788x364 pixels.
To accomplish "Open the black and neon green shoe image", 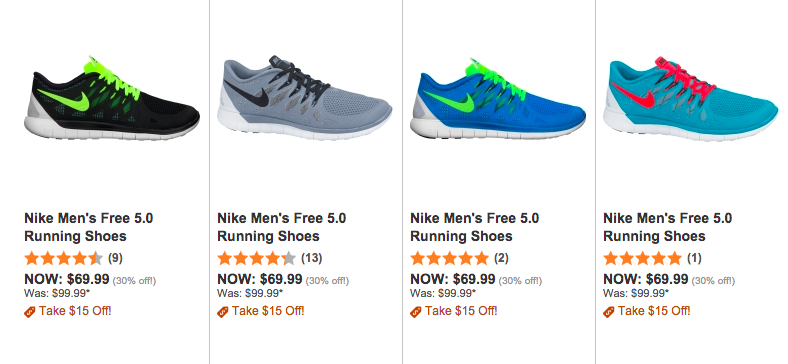I will pos(112,97).
